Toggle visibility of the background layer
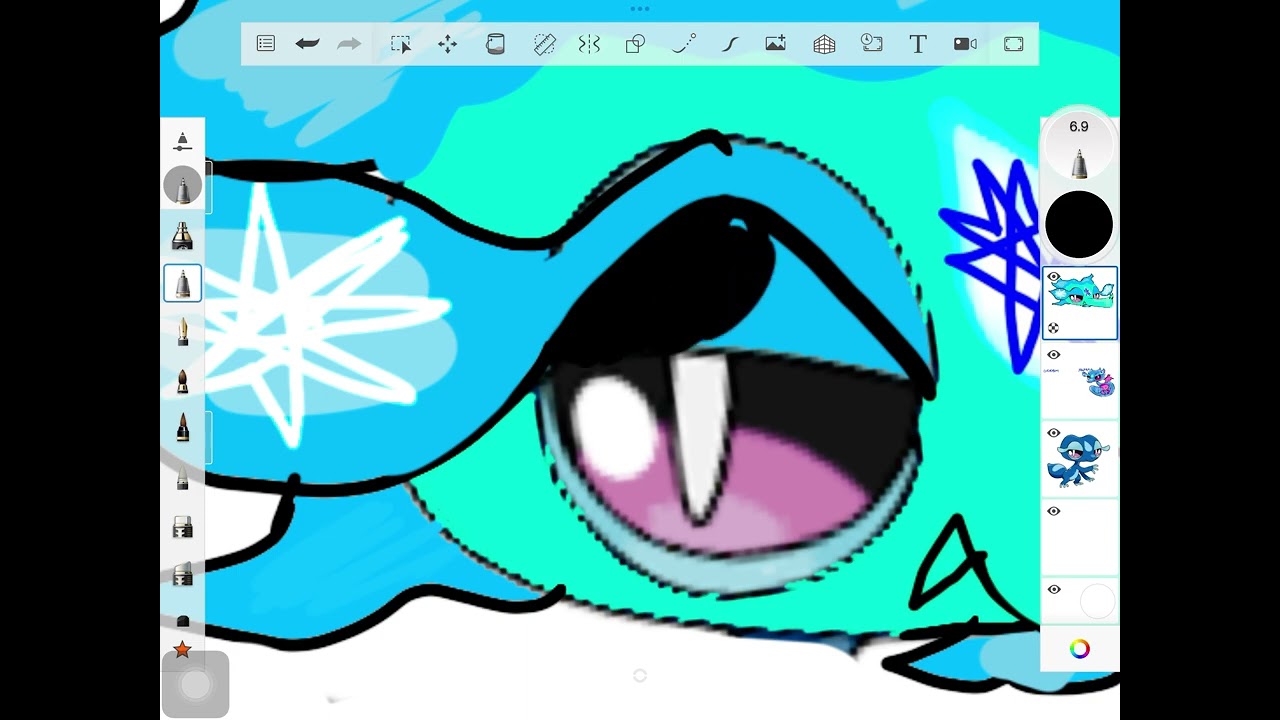The image size is (1280, 720). coord(1053,589)
